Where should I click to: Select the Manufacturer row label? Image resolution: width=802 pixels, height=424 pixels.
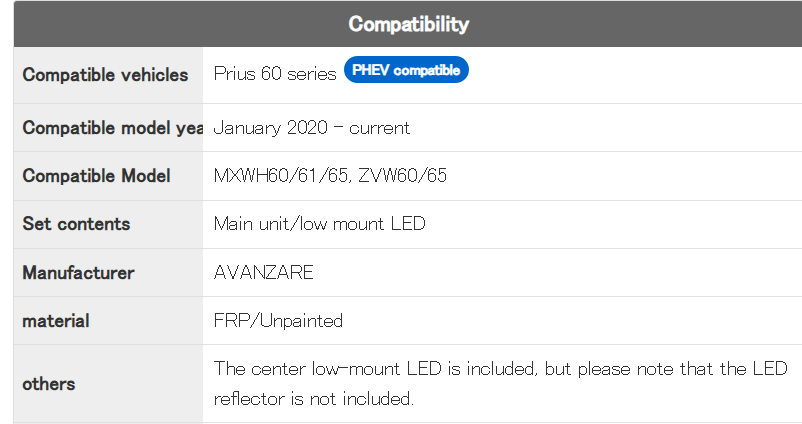click(x=78, y=272)
